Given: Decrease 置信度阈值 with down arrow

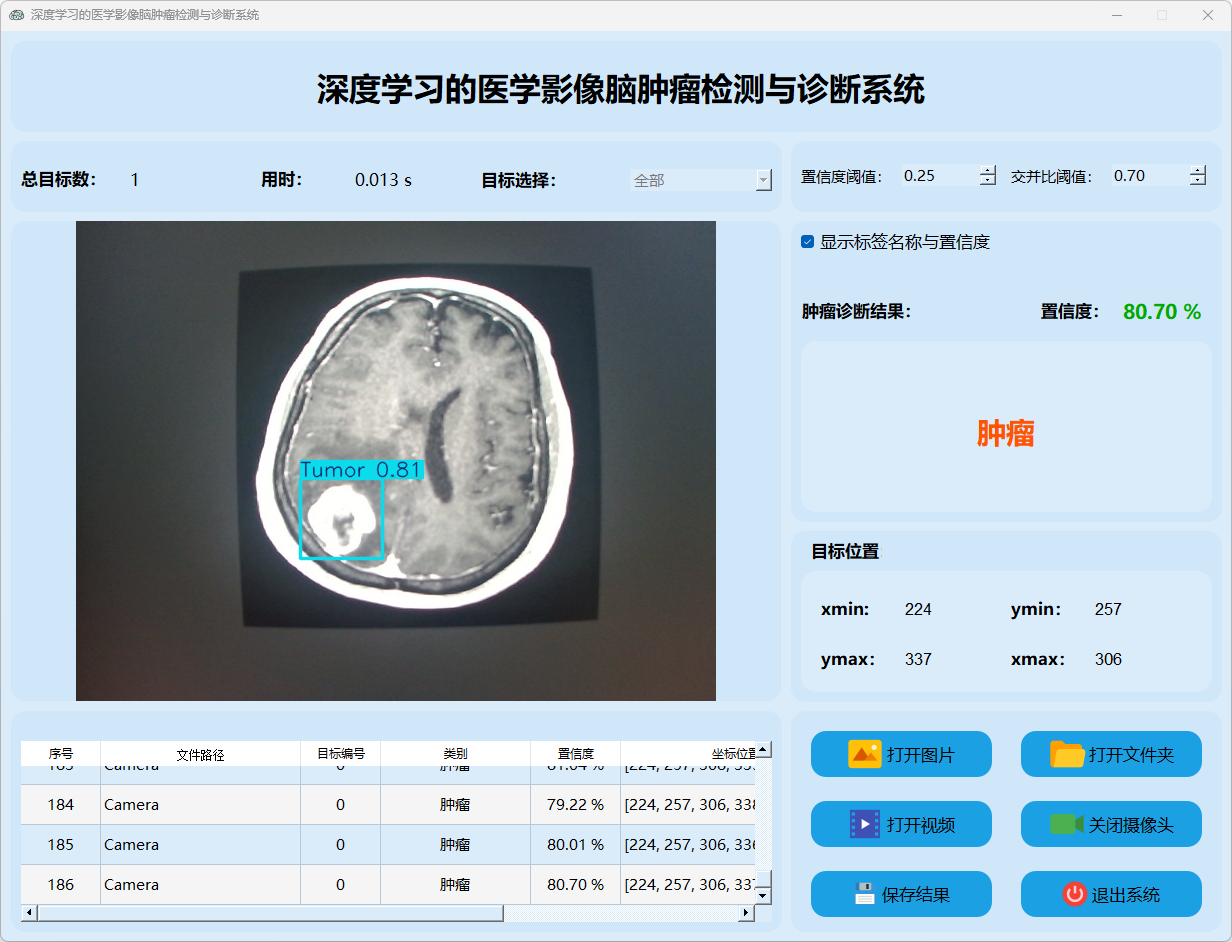Looking at the screenshot, I should (x=988, y=180).
